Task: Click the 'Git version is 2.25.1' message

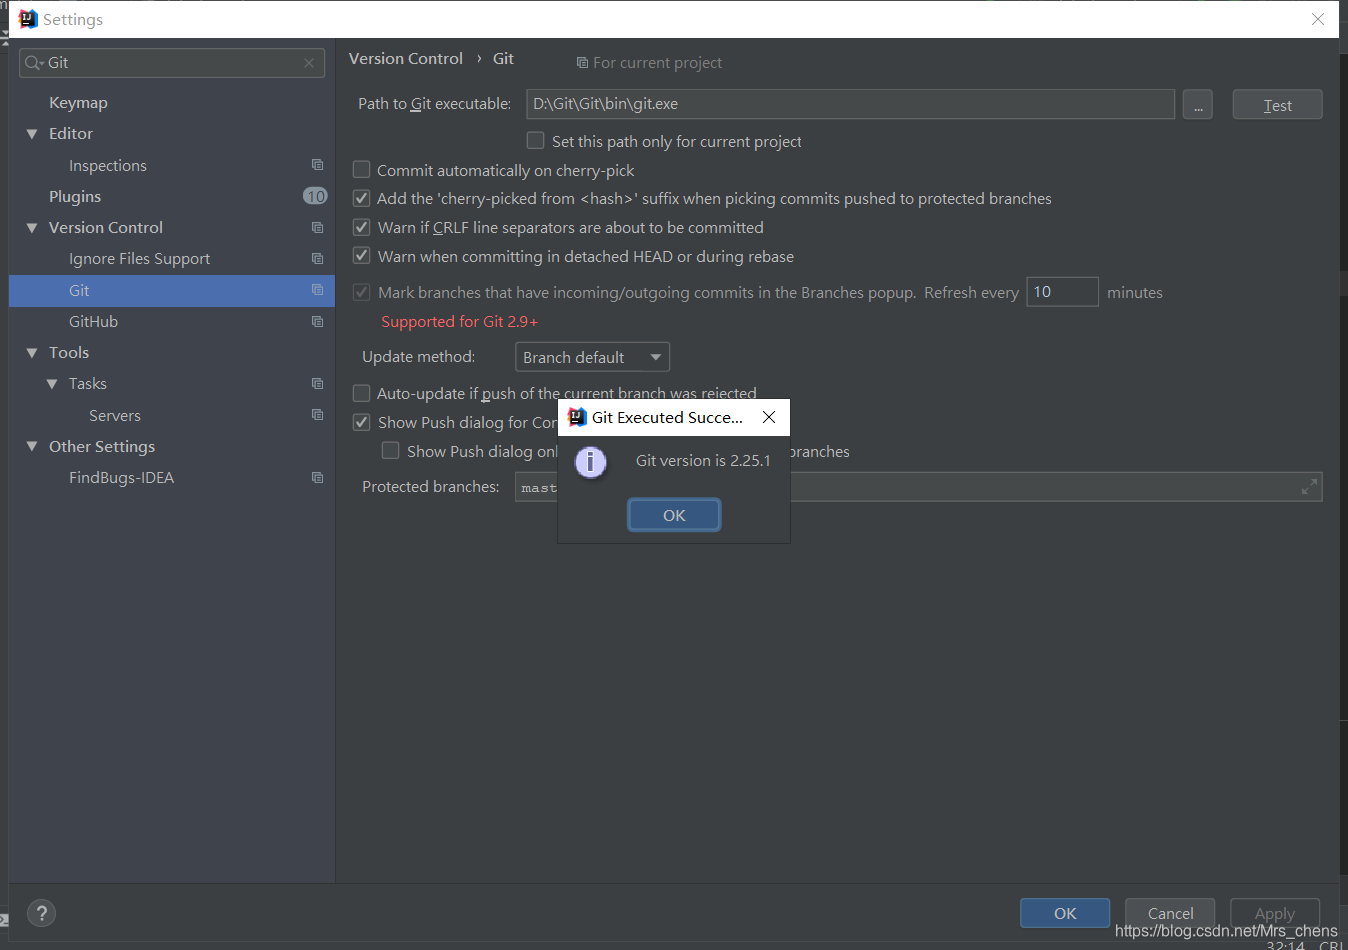Action: tap(703, 460)
